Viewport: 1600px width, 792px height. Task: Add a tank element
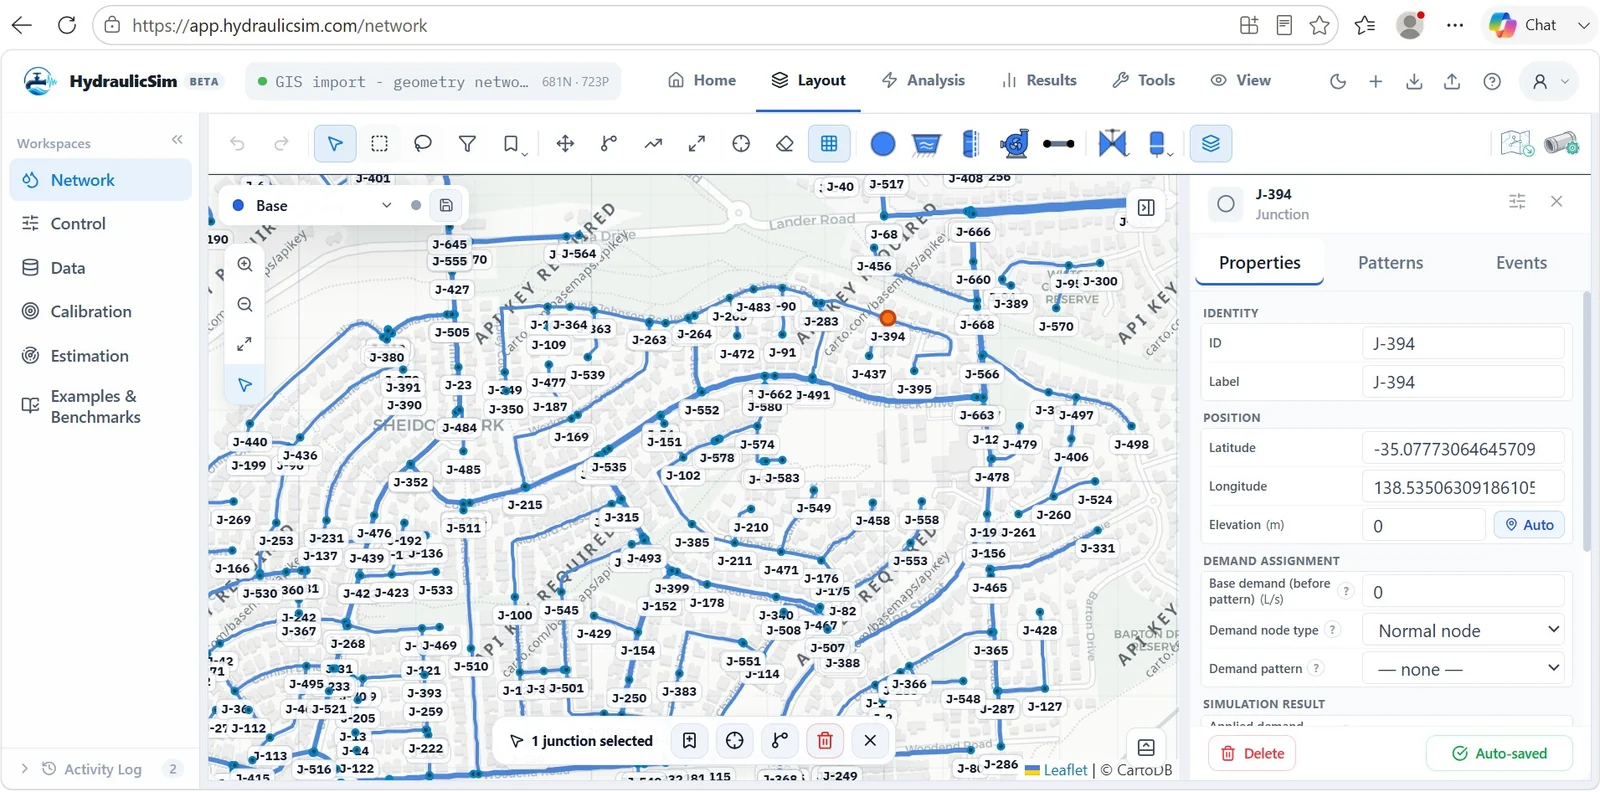click(970, 144)
